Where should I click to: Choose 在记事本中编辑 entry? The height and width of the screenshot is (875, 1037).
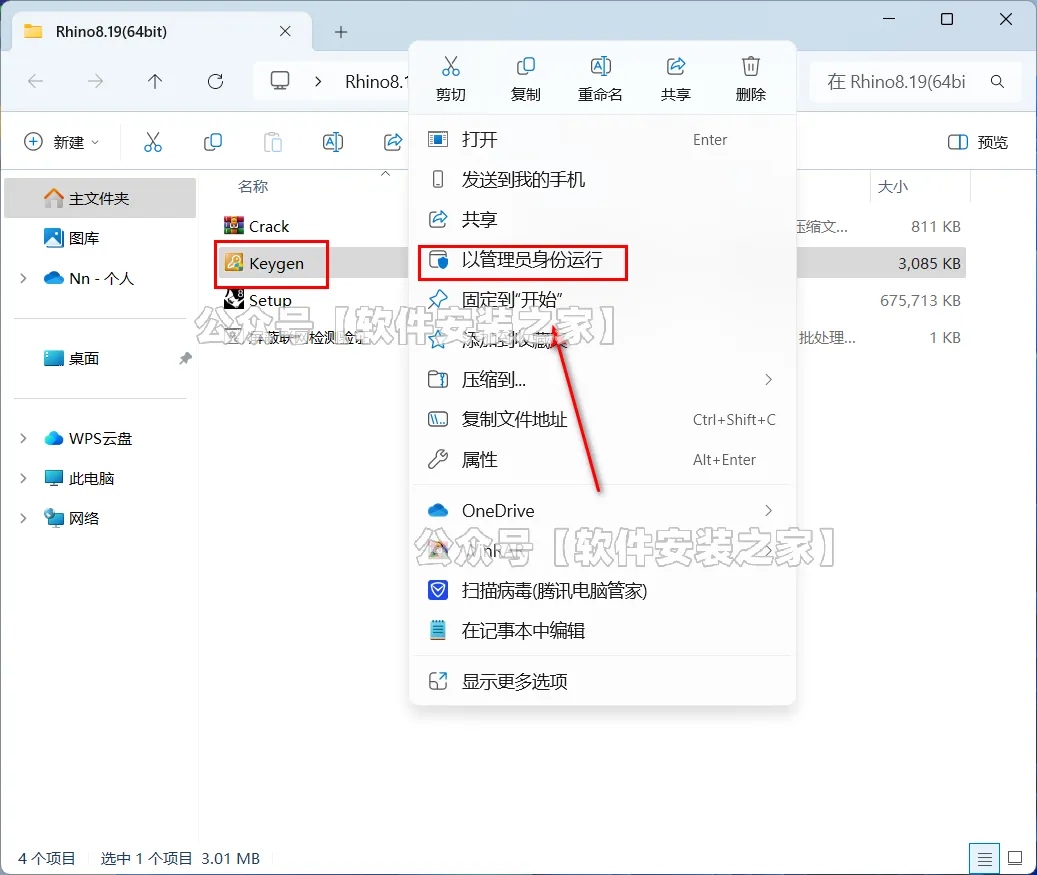point(602,630)
